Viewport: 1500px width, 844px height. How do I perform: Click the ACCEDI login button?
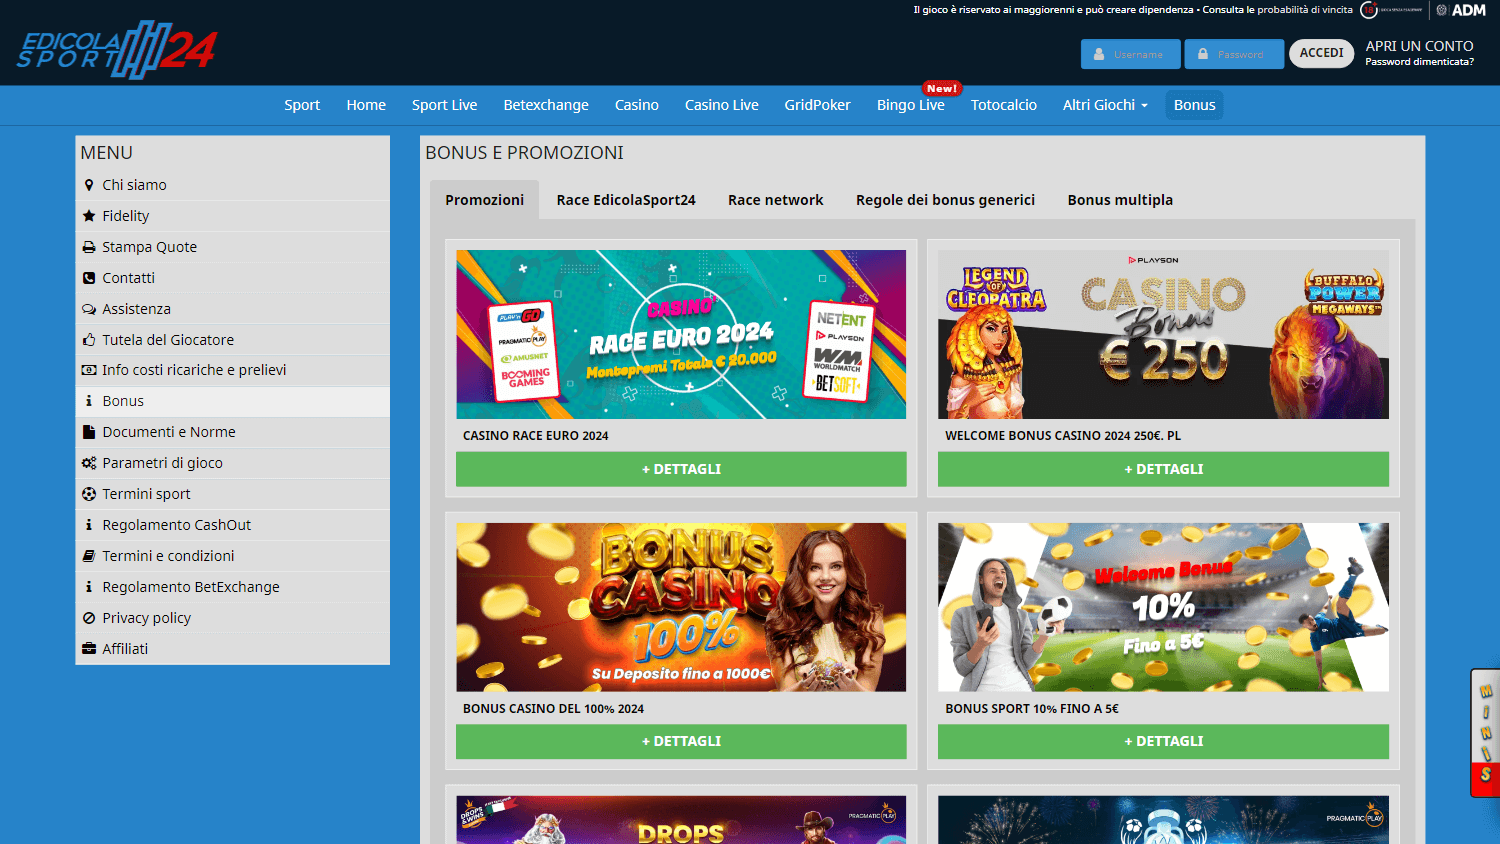click(x=1322, y=53)
